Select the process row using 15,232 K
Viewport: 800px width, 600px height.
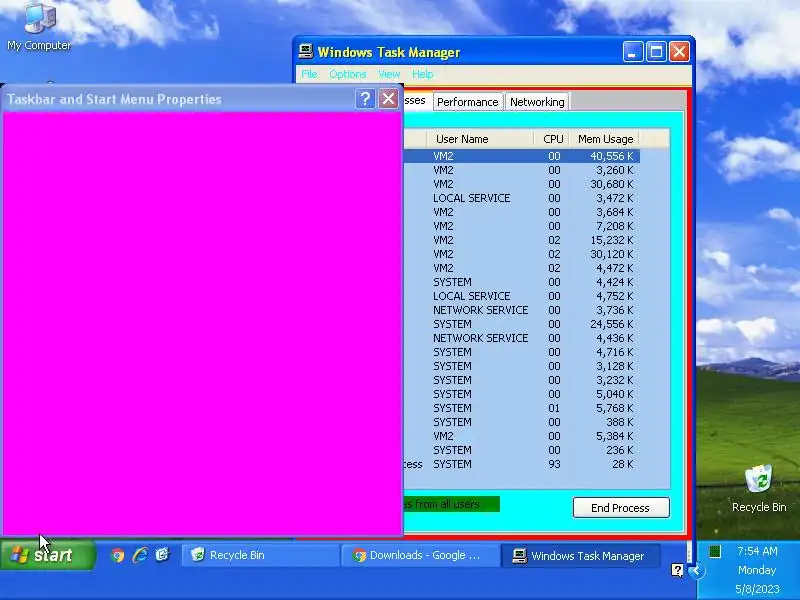point(521,240)
